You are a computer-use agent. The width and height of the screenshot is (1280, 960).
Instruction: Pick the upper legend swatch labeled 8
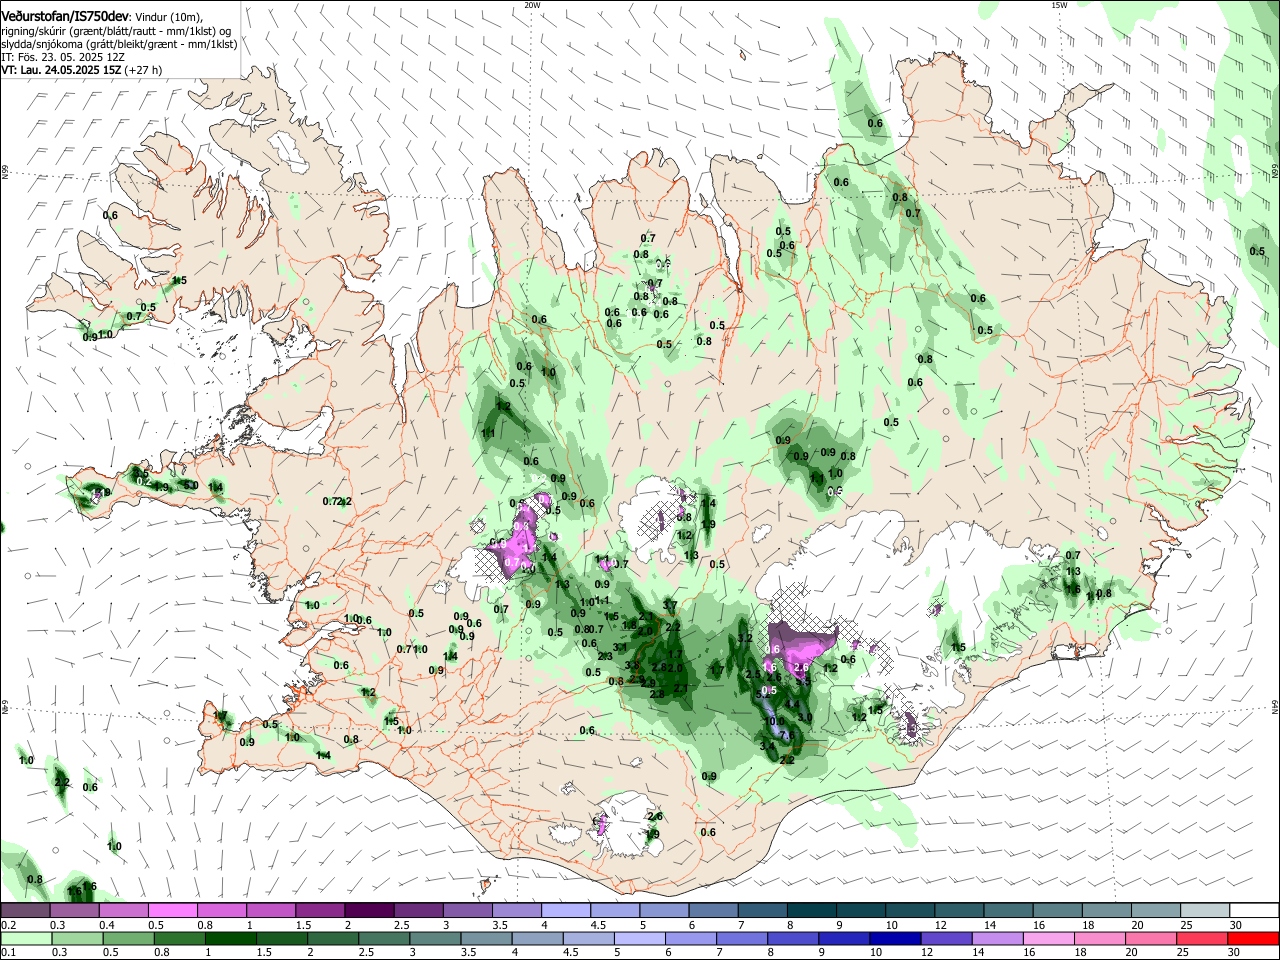coord(812,911)
